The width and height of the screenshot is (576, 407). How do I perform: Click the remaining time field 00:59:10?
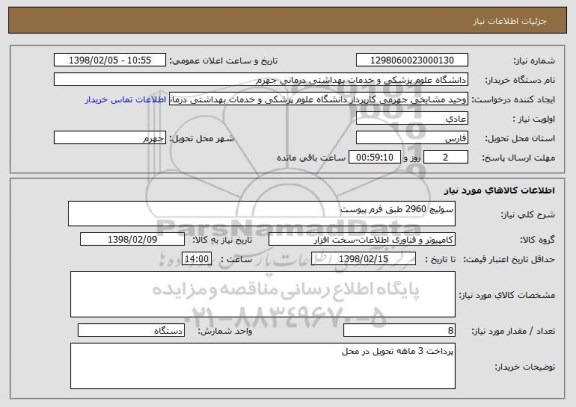374,158
